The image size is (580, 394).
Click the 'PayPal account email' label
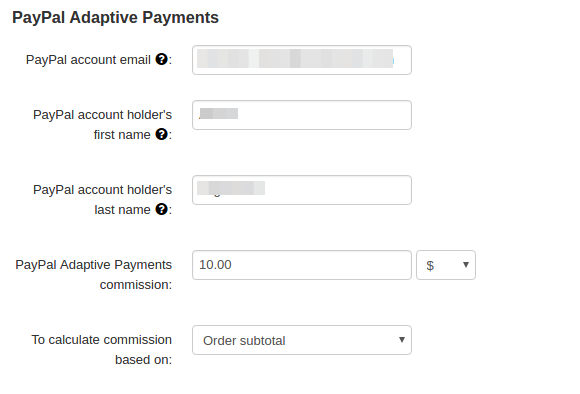pos(88,60)
